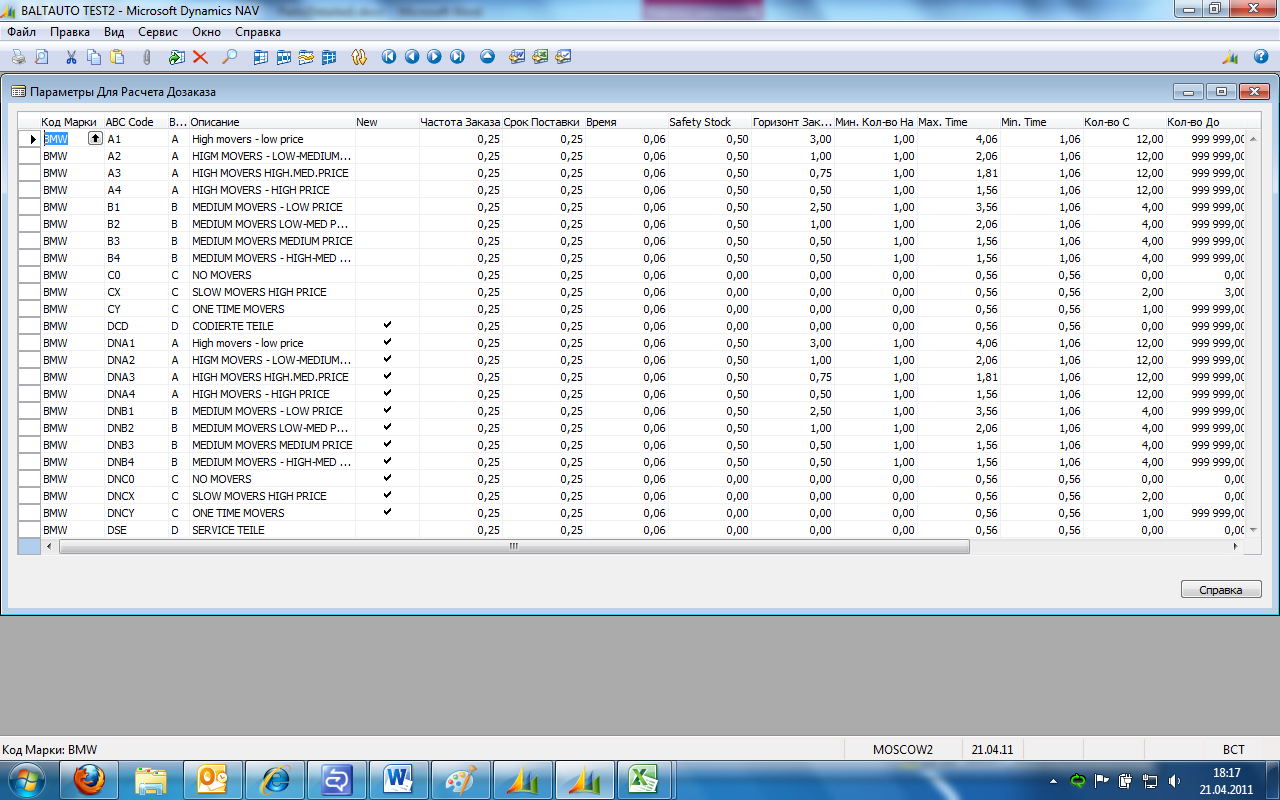
Task: Click the 'DSE' ABC code cell
Action: tap(135, 530)
